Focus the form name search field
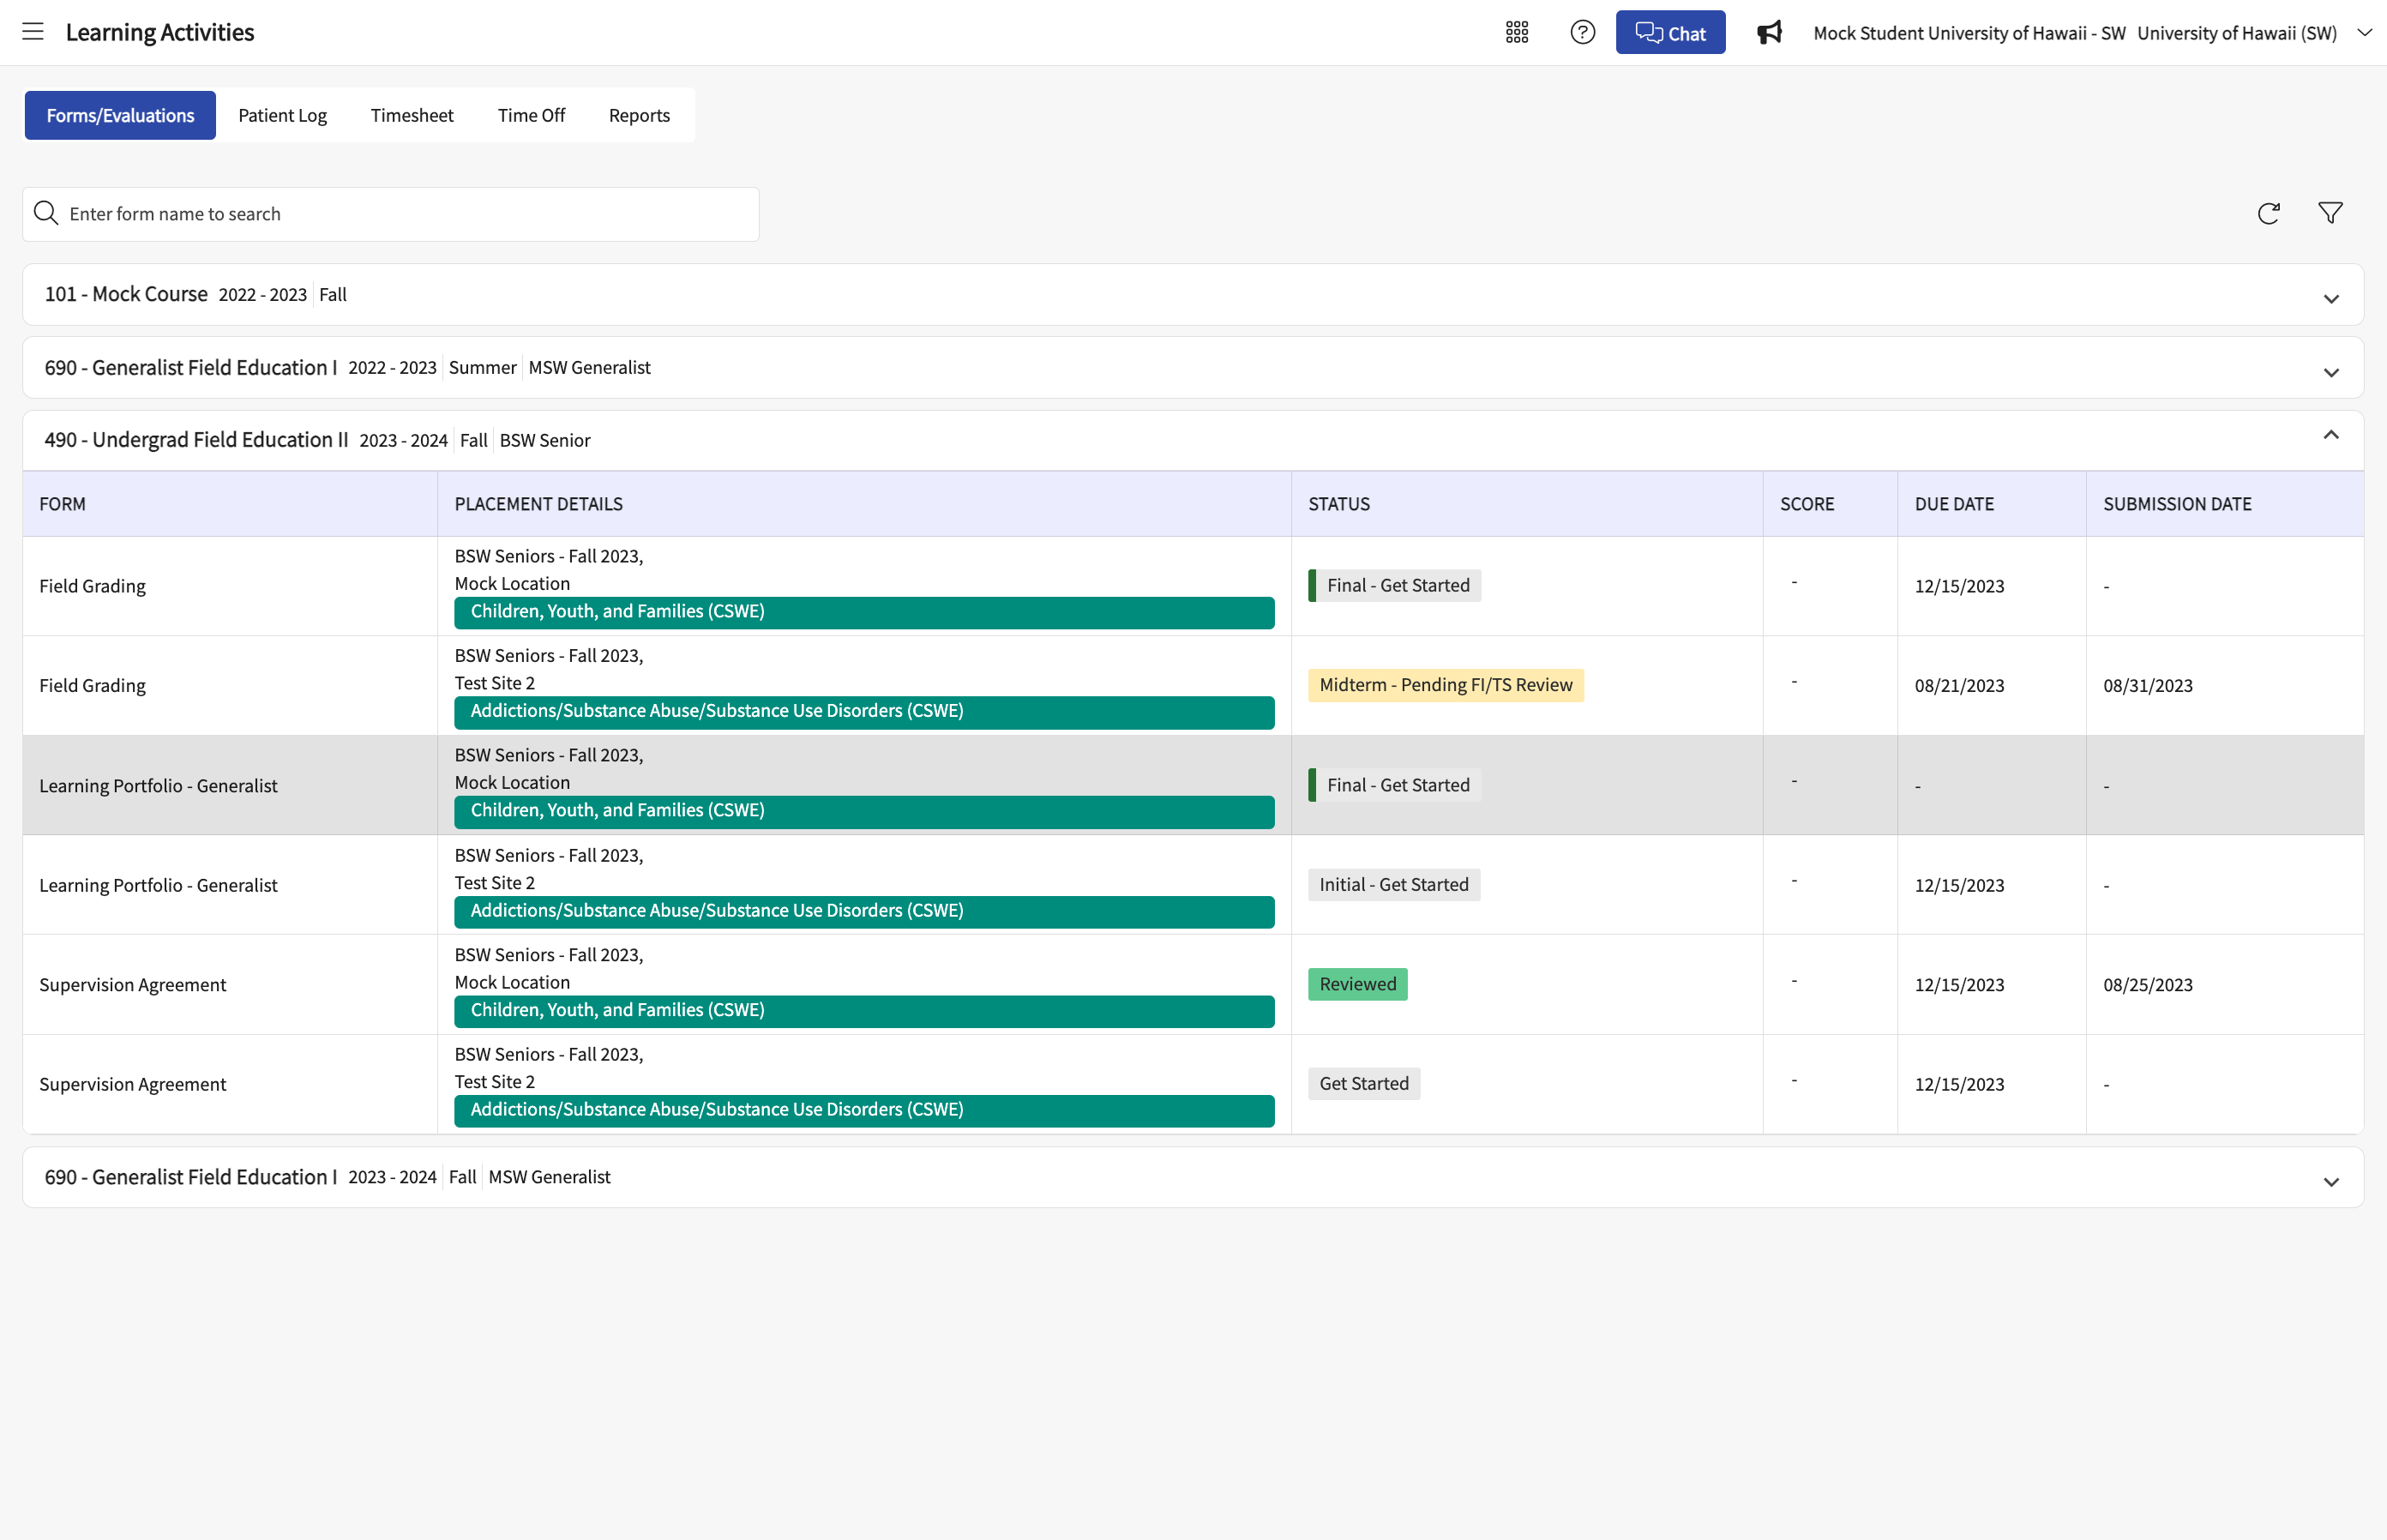2387x1540 pixels. tap(391, 214)
